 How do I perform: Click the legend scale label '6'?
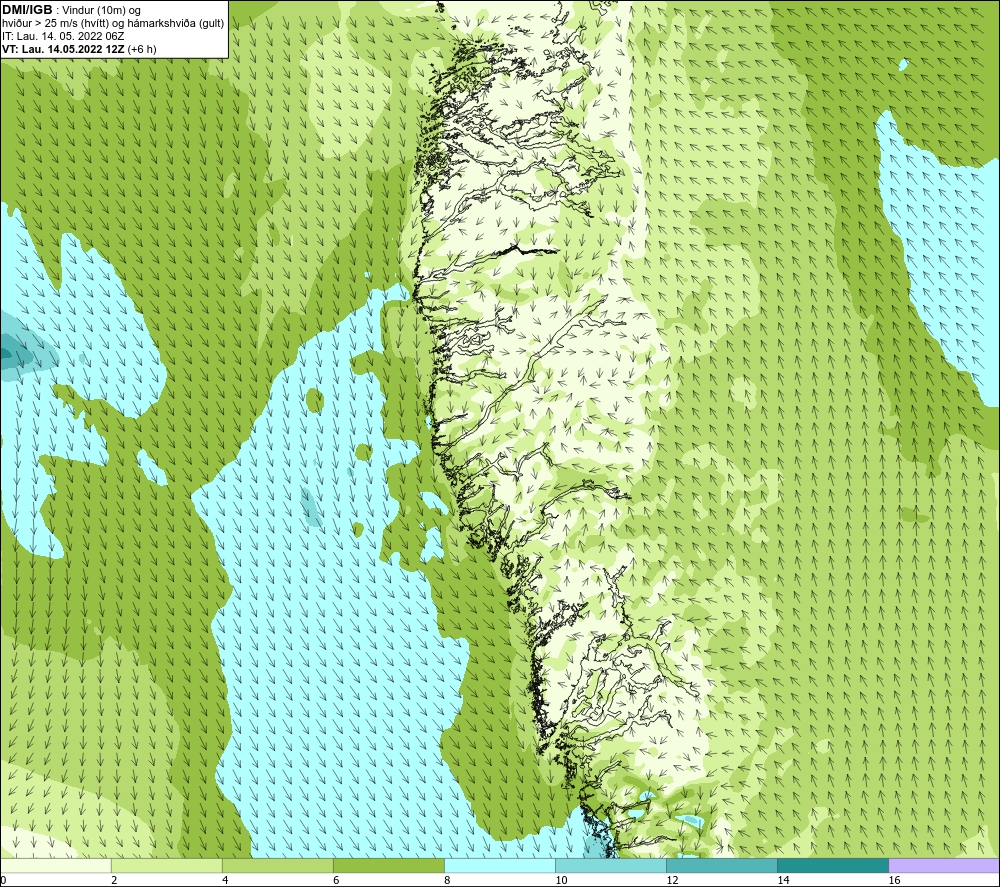(x=336, y=880)
